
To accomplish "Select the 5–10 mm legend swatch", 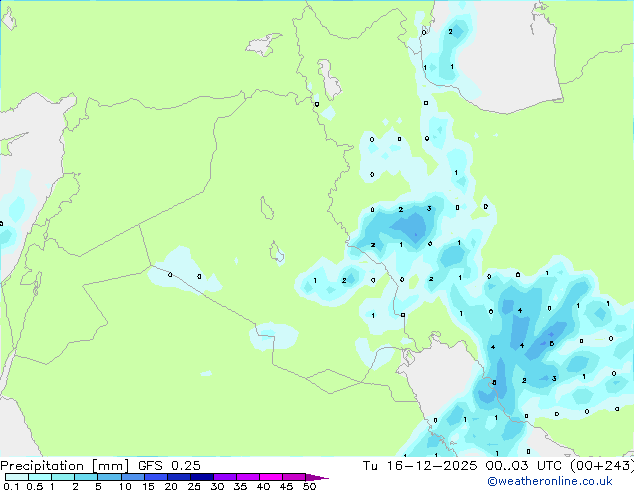I will (x=109, y=477).
